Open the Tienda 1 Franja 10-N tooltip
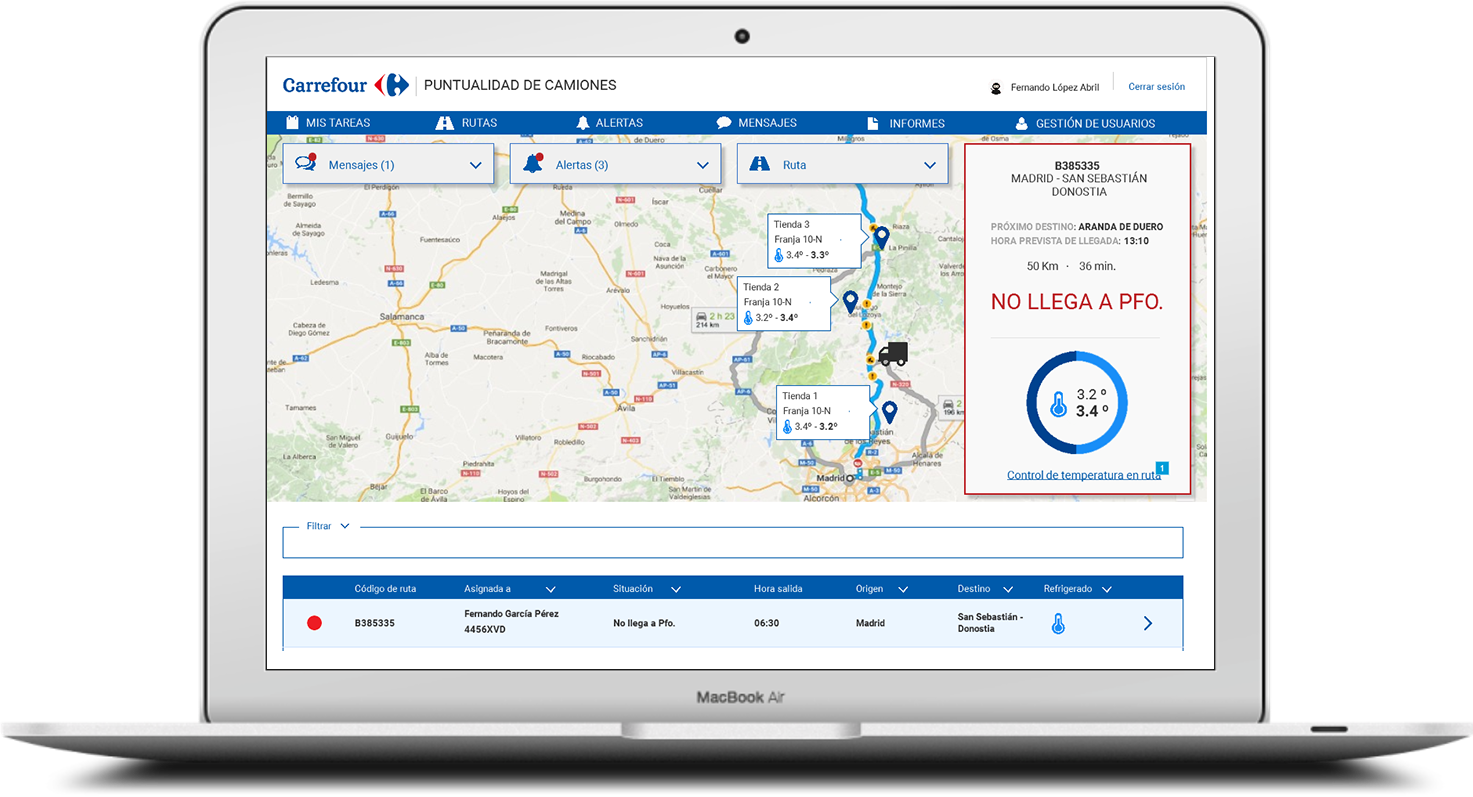Viewport: 1473px width, 797px height. [x=823, y=412]
